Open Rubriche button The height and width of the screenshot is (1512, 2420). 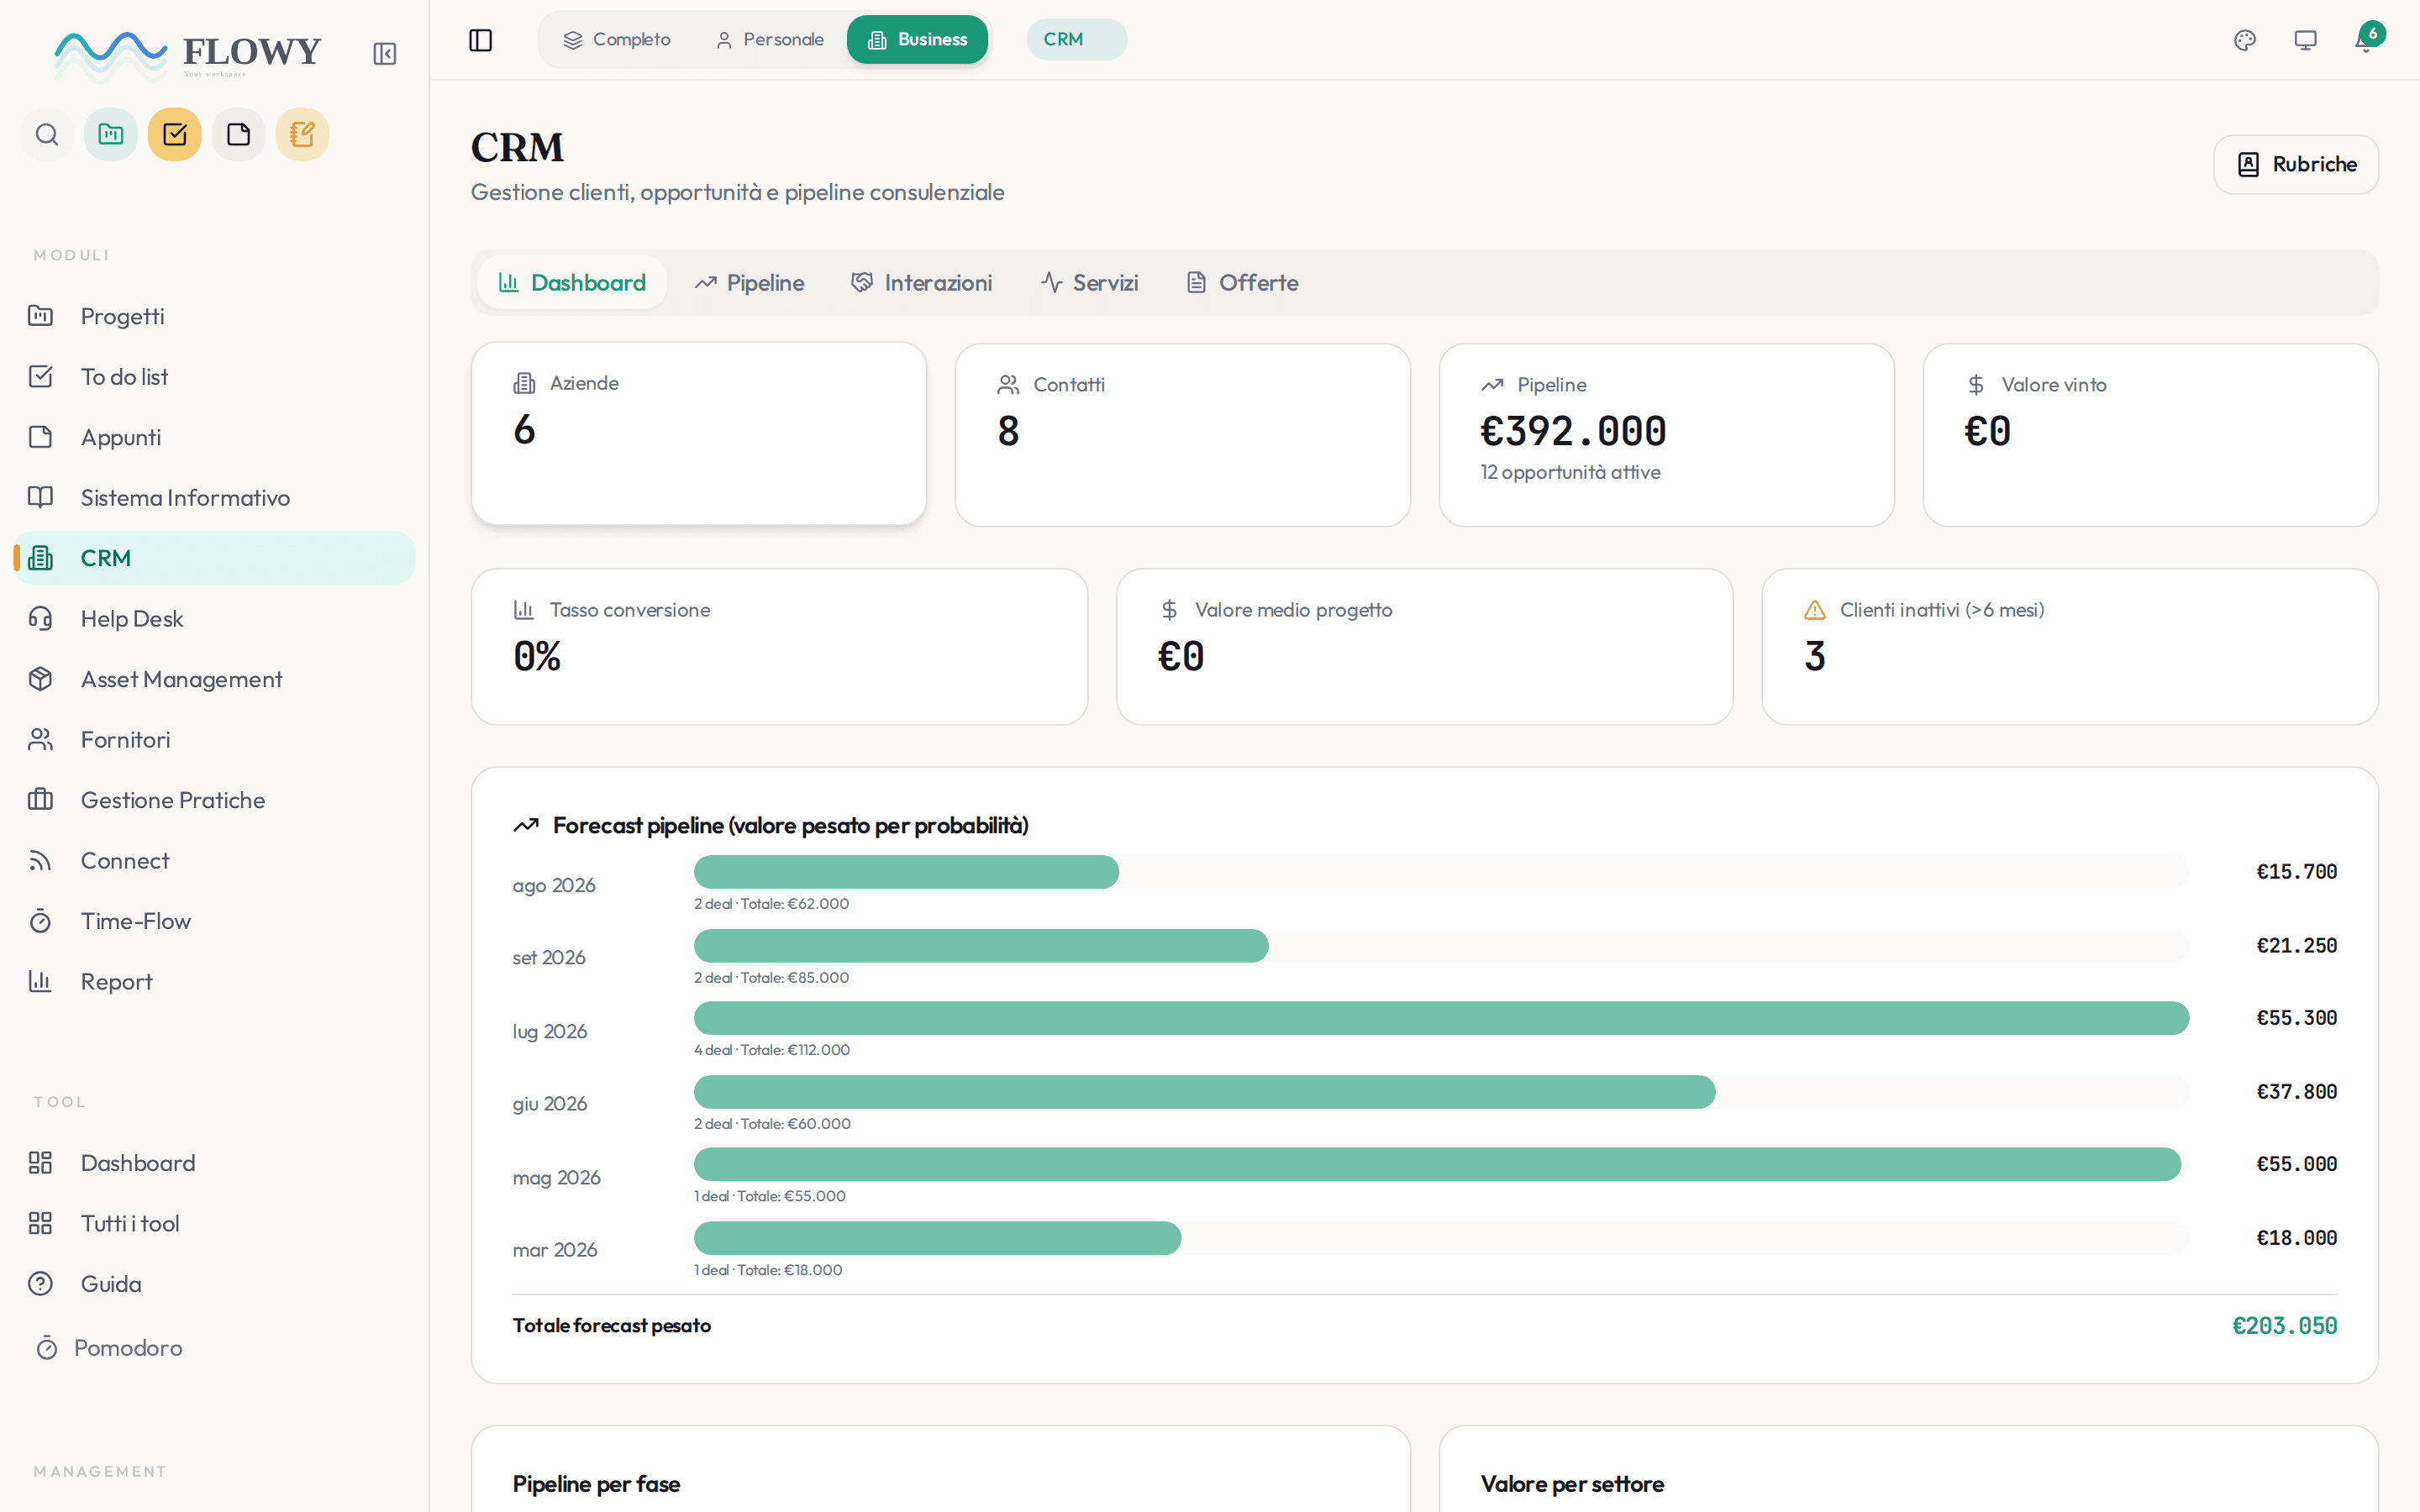(2296, 164)
